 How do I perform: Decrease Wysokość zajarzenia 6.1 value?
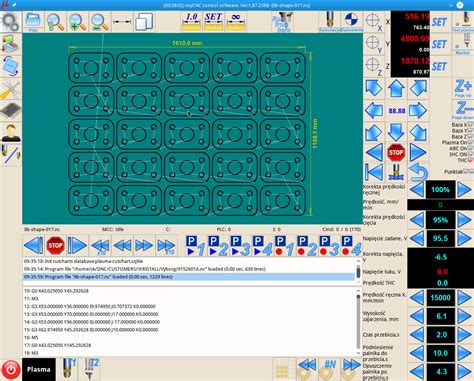416,316
